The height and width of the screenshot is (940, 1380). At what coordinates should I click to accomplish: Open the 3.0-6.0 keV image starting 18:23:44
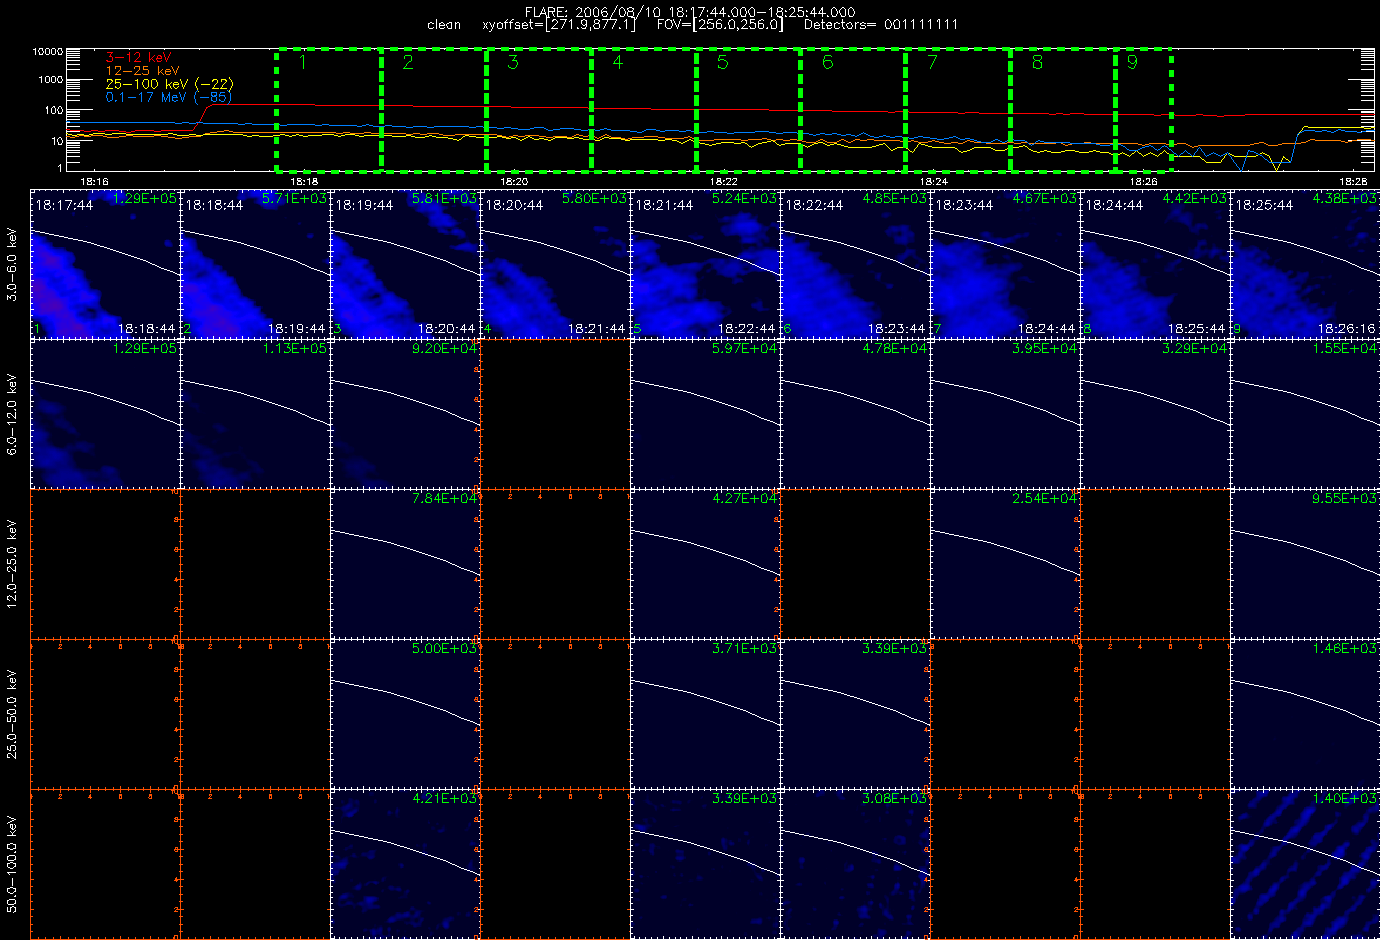(1006, 264)
